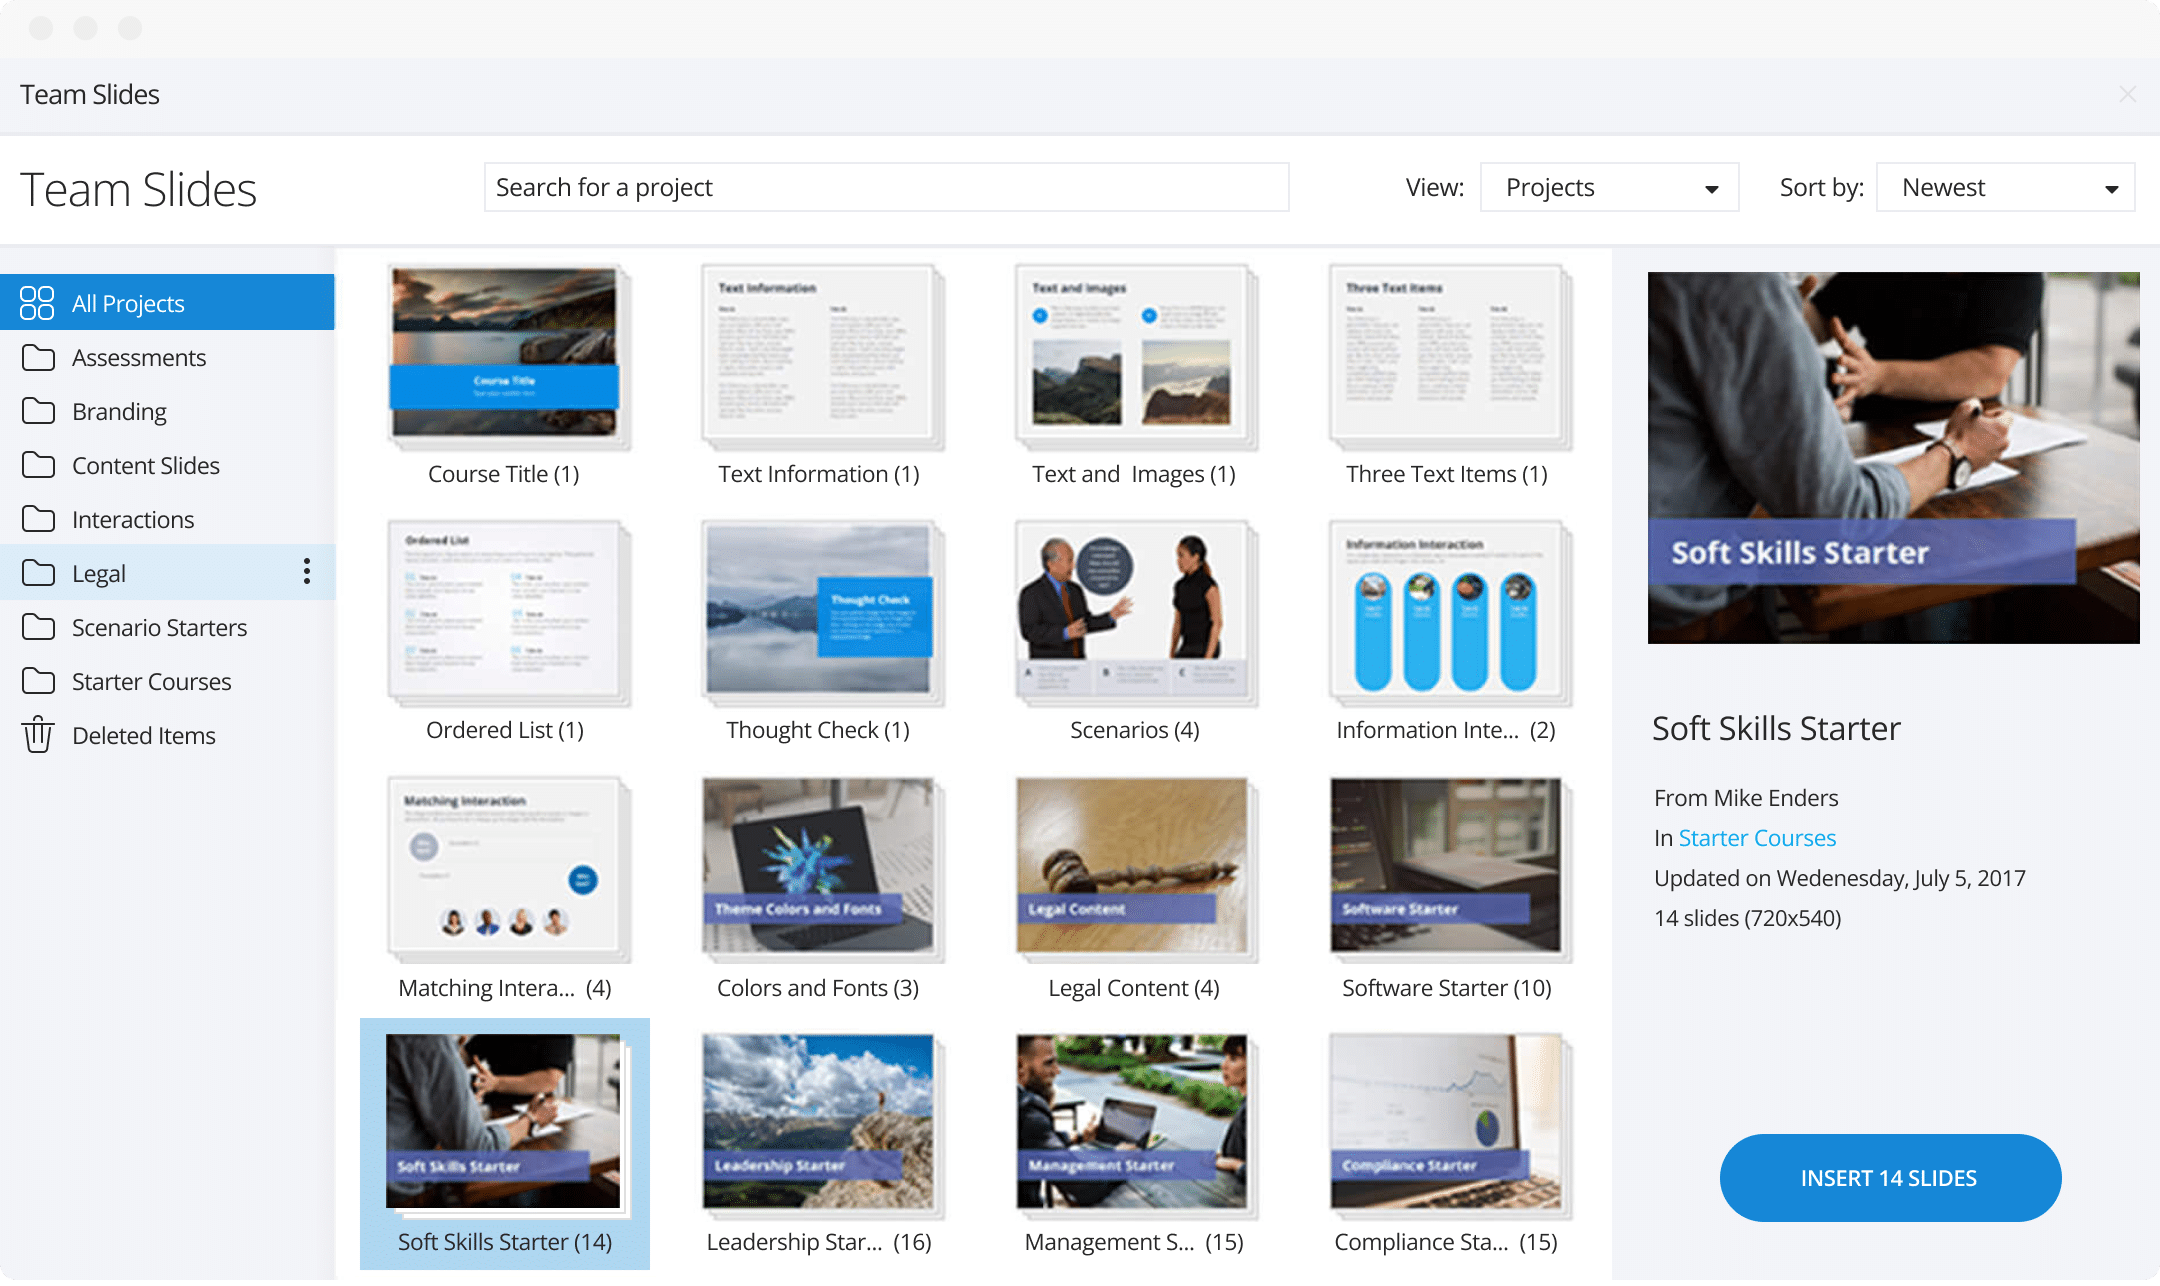Screen dimensions: 2160x1286
Task: Click the Interactions folder icon
Action: [38, 519]
